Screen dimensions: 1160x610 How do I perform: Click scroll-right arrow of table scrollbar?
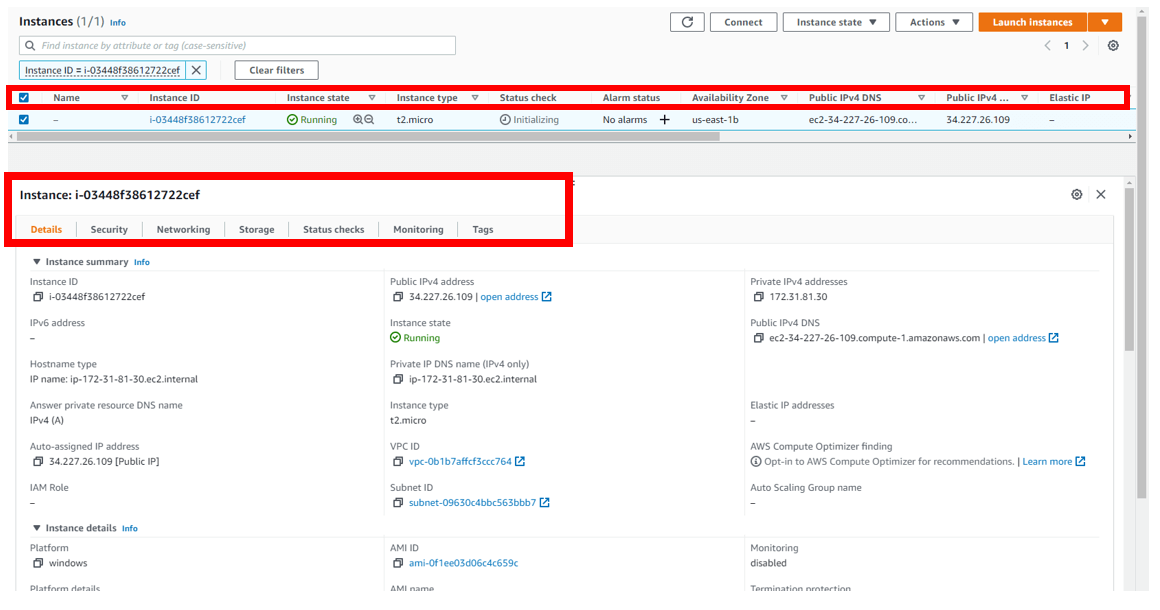point(1130,137)
